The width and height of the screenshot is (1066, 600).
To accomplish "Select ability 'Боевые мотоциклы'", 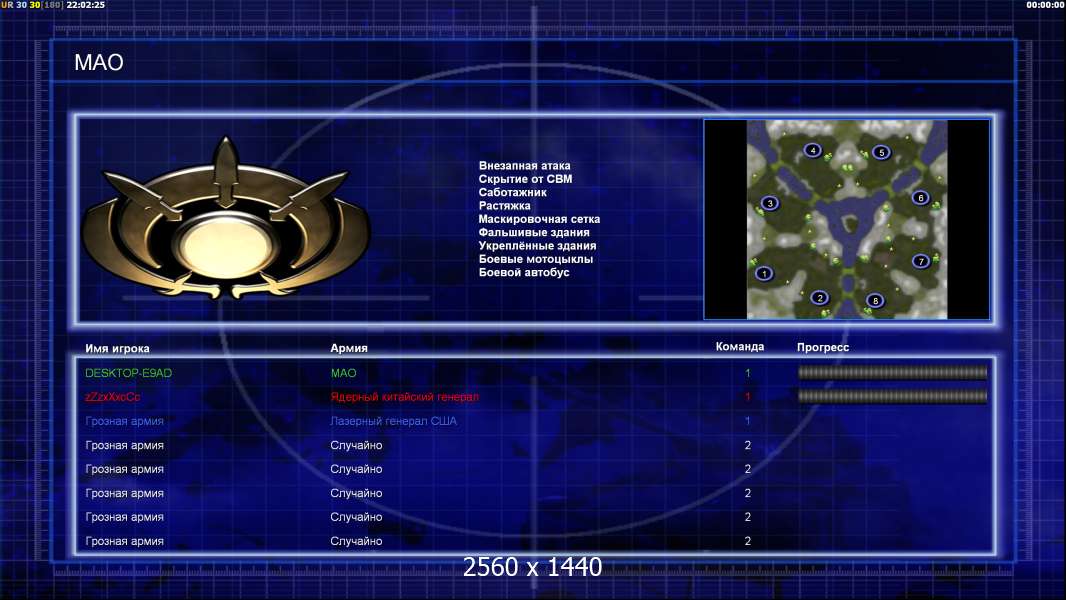I will click(536, 259).
